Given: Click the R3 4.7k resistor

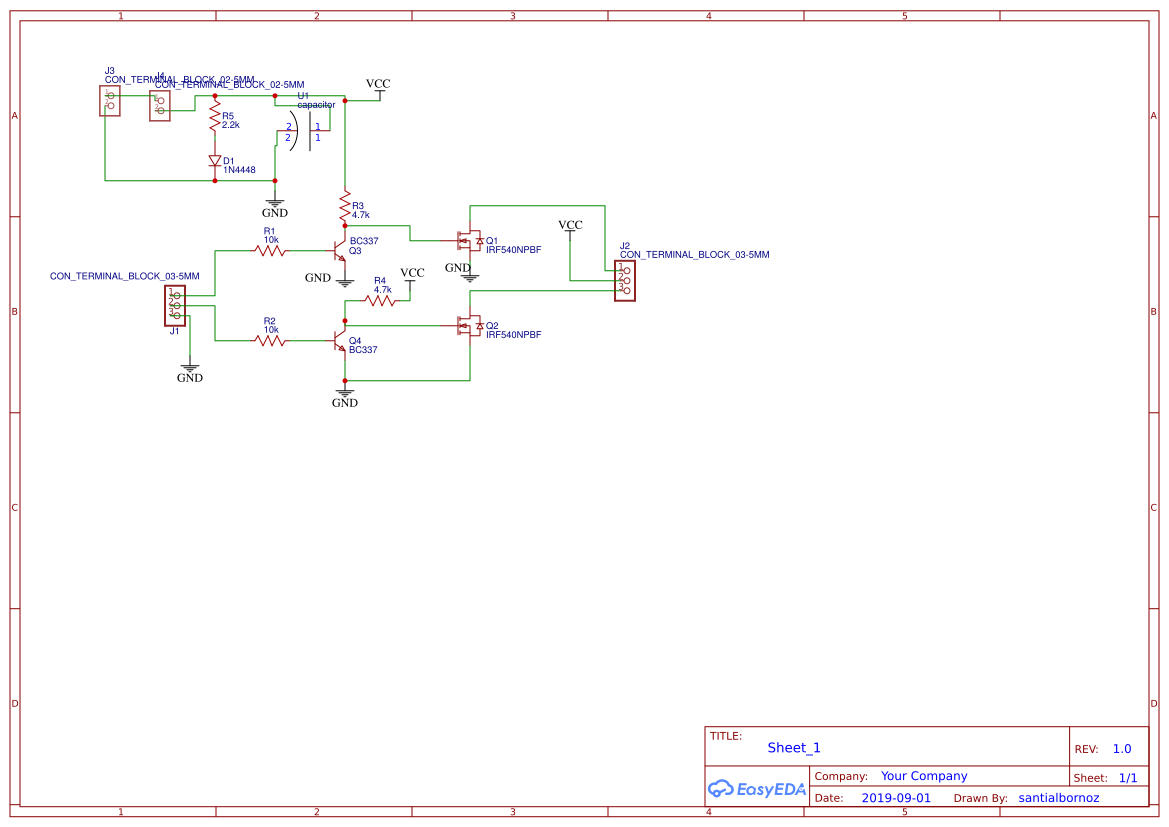Looking at the screenshot, I should click(345, 204).
